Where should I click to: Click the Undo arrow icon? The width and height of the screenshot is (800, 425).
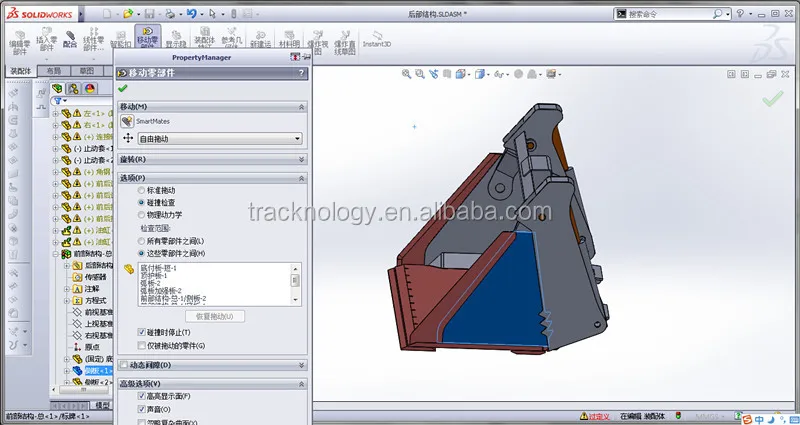click(192, 14)
